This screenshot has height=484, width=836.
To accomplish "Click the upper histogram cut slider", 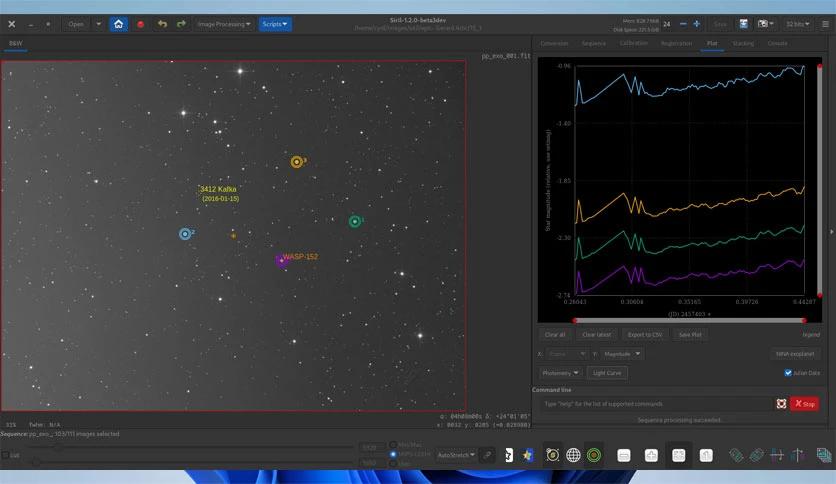I will (192, 449).
